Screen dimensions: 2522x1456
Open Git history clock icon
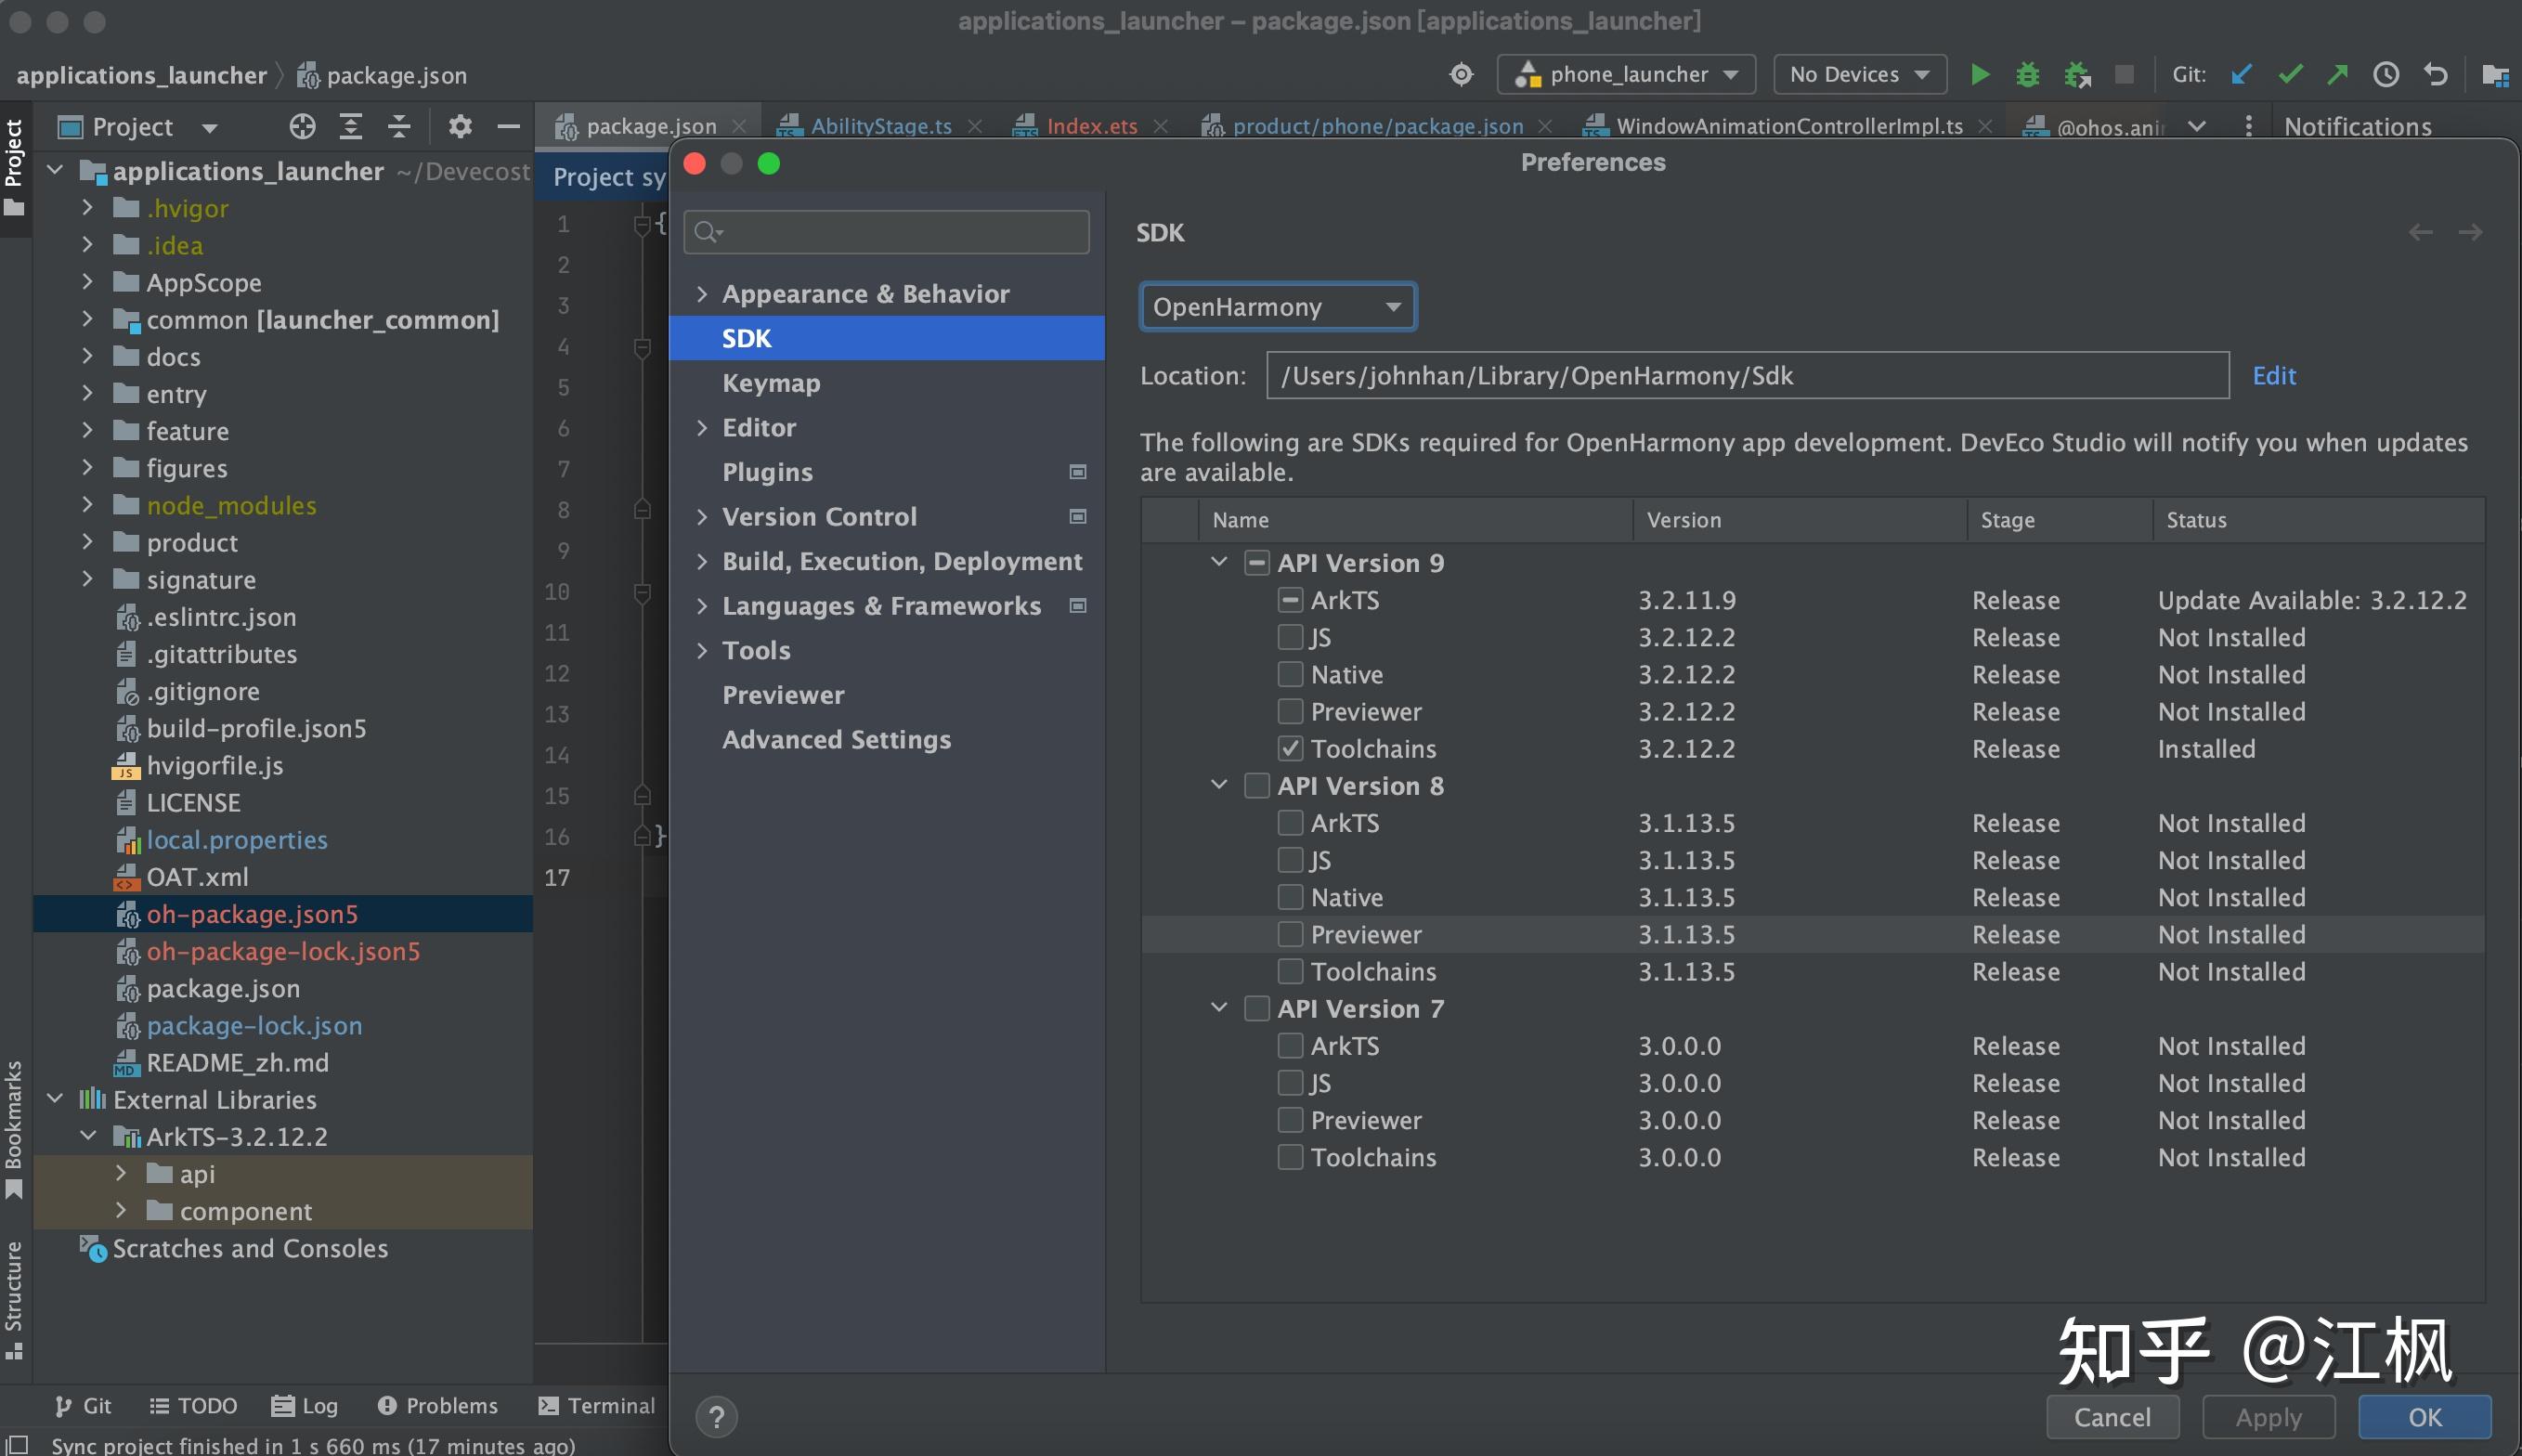tap(2386, 75)
